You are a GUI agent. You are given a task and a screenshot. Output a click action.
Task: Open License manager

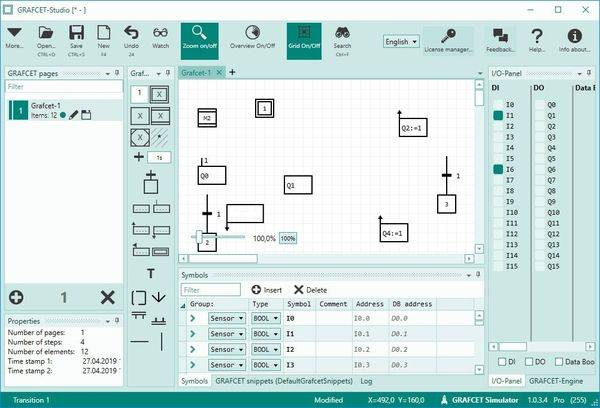point(448,41)
